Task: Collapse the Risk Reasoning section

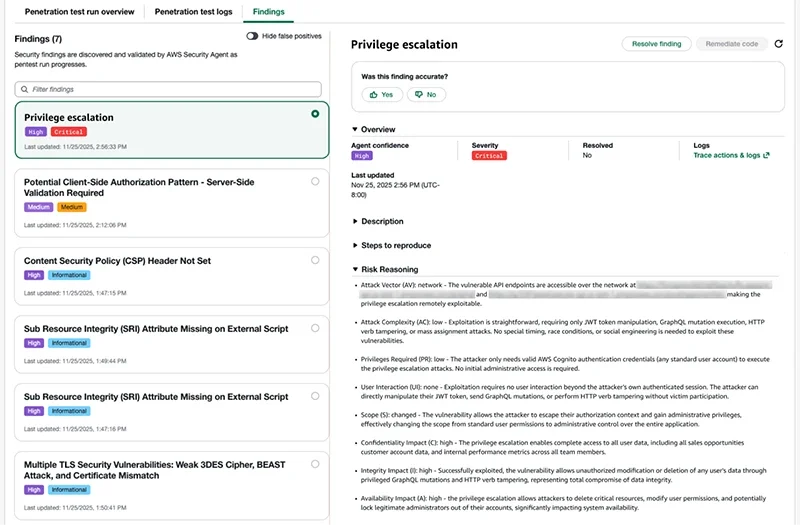Action: coord(389,269)
